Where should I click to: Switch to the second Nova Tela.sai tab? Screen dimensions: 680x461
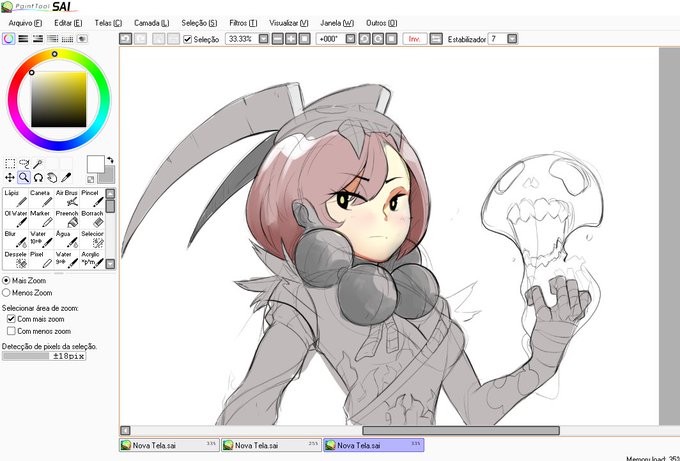tap(271, 445)
